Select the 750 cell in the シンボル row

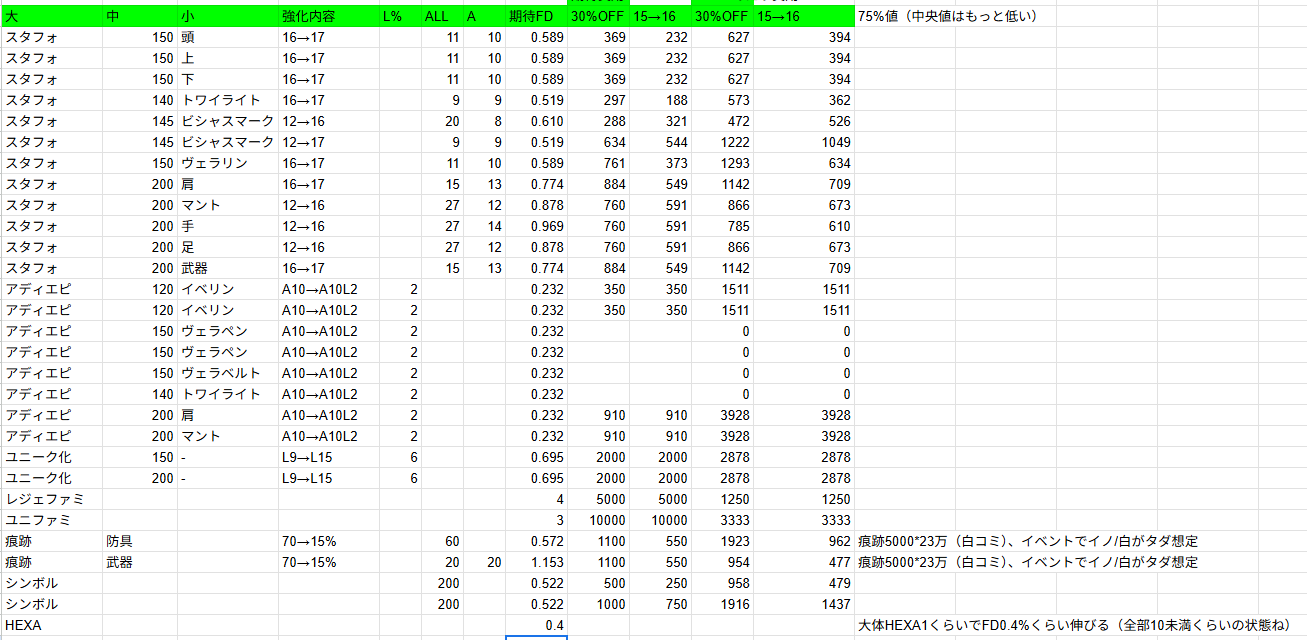coord(661,604)
